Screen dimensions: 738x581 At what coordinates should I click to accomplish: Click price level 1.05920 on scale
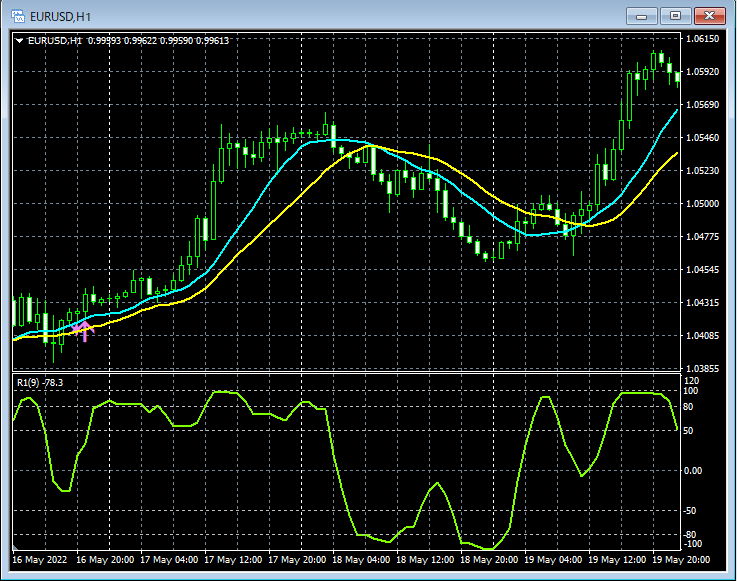point(703,72)
